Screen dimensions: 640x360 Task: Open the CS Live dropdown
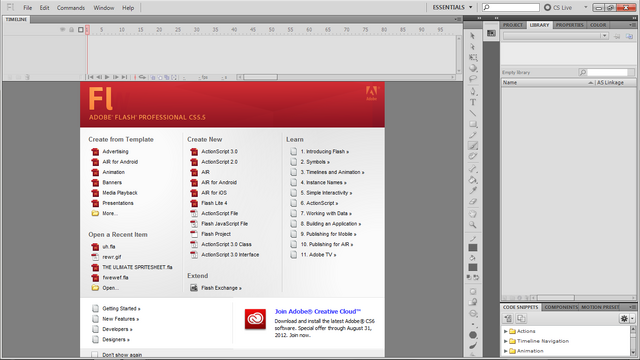tap(586, 7)
